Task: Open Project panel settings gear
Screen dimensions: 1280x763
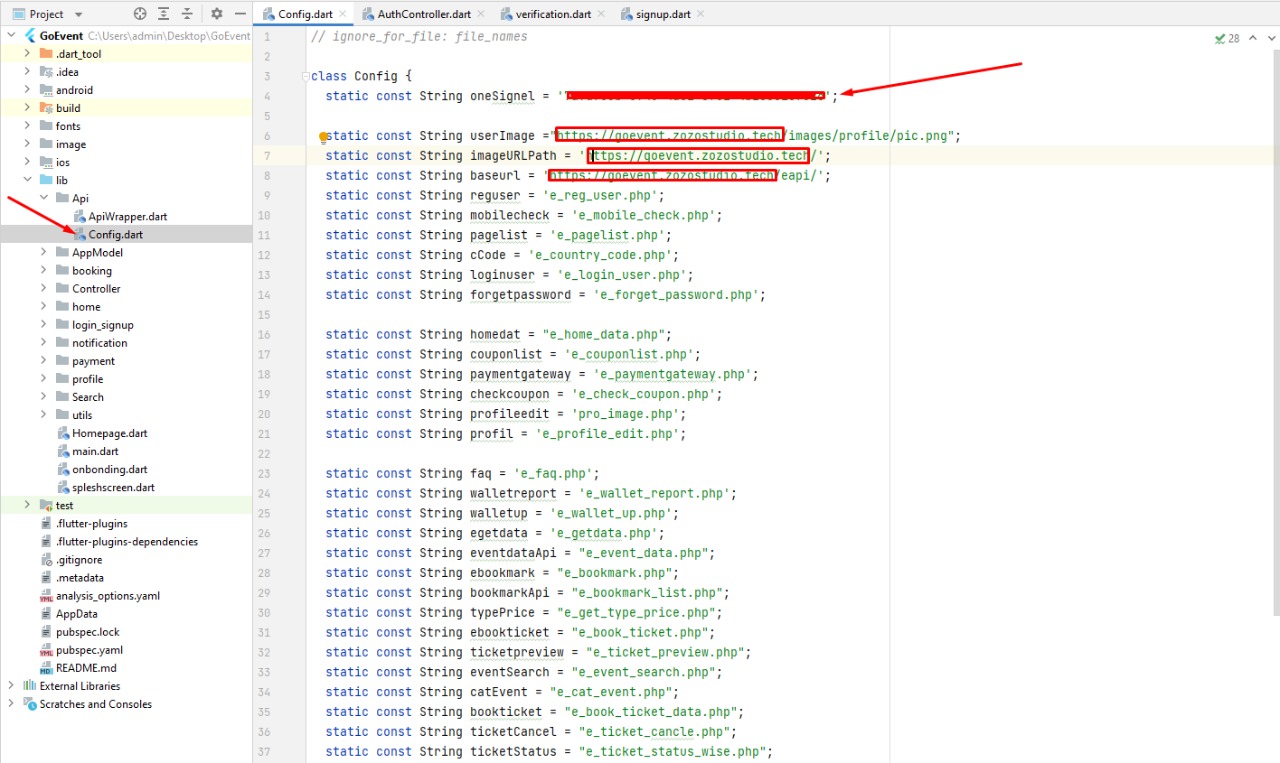Action: tap(217, 14)
